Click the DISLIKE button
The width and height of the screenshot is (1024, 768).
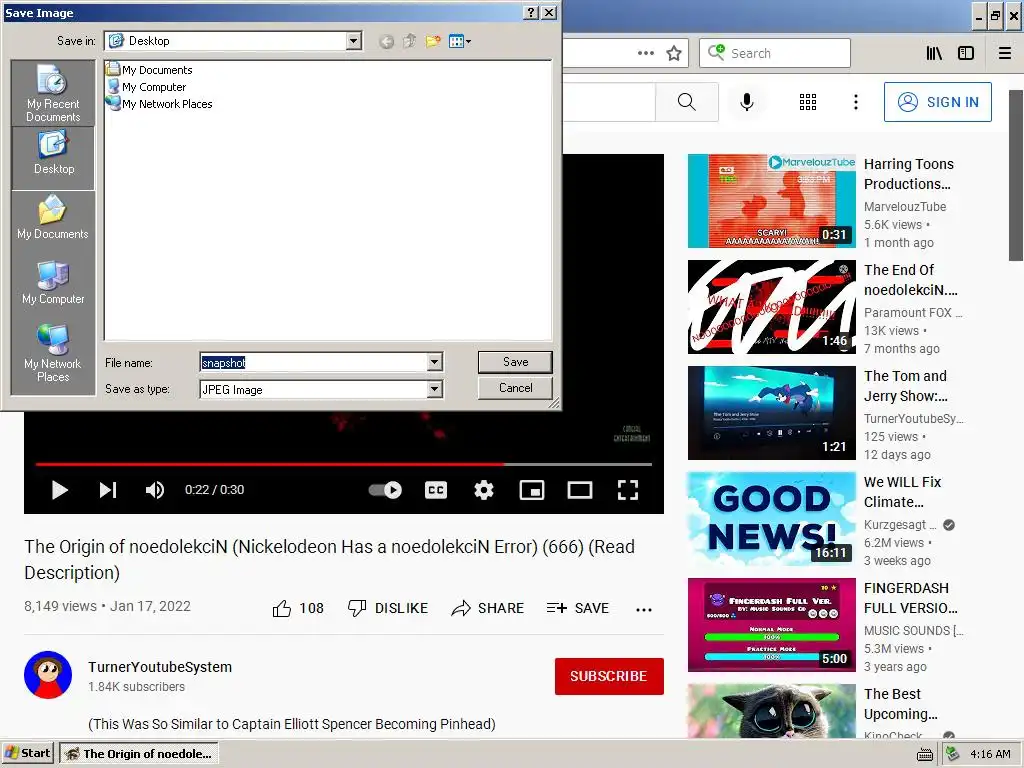tap(388, 608)
